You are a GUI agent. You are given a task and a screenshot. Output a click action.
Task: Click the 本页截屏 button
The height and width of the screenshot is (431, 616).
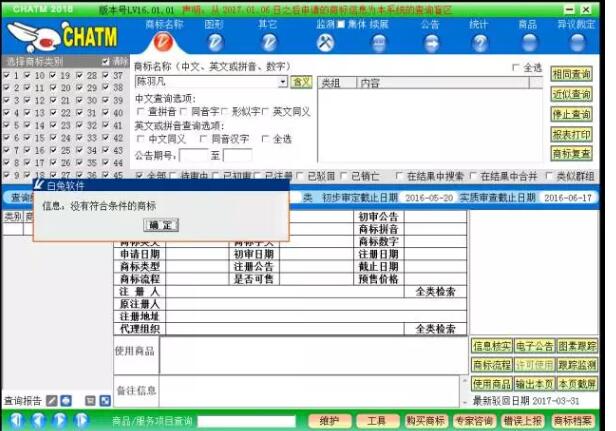click(x=577, y=383)
